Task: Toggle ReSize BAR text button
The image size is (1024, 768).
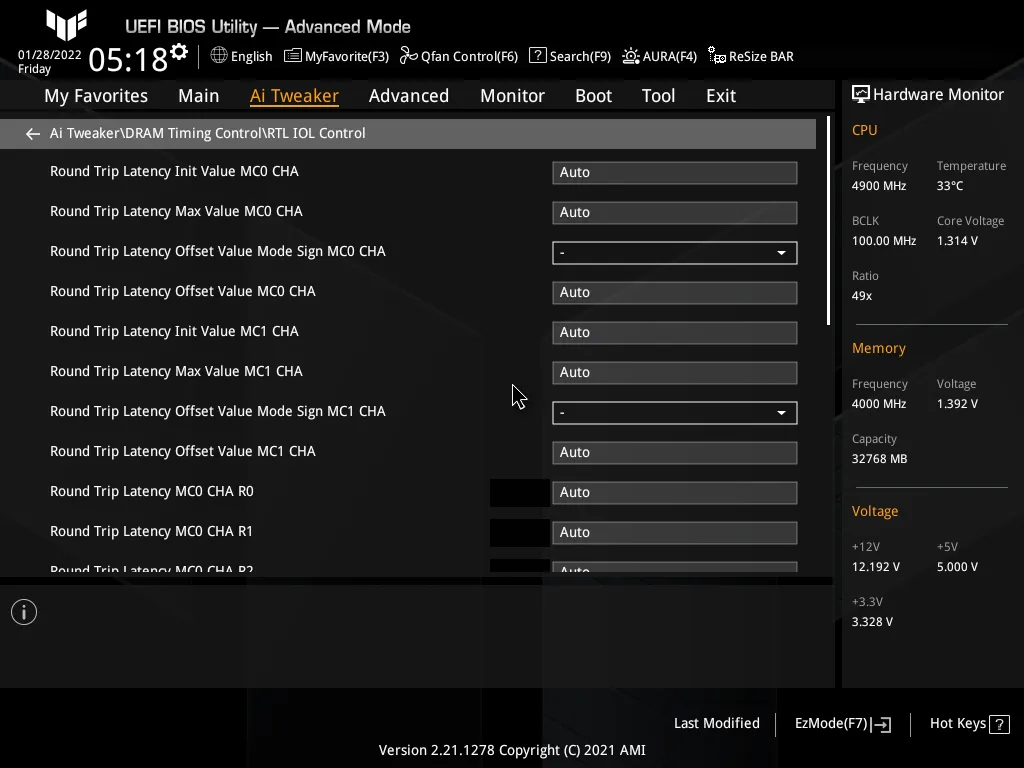Action: pos(761,57)
